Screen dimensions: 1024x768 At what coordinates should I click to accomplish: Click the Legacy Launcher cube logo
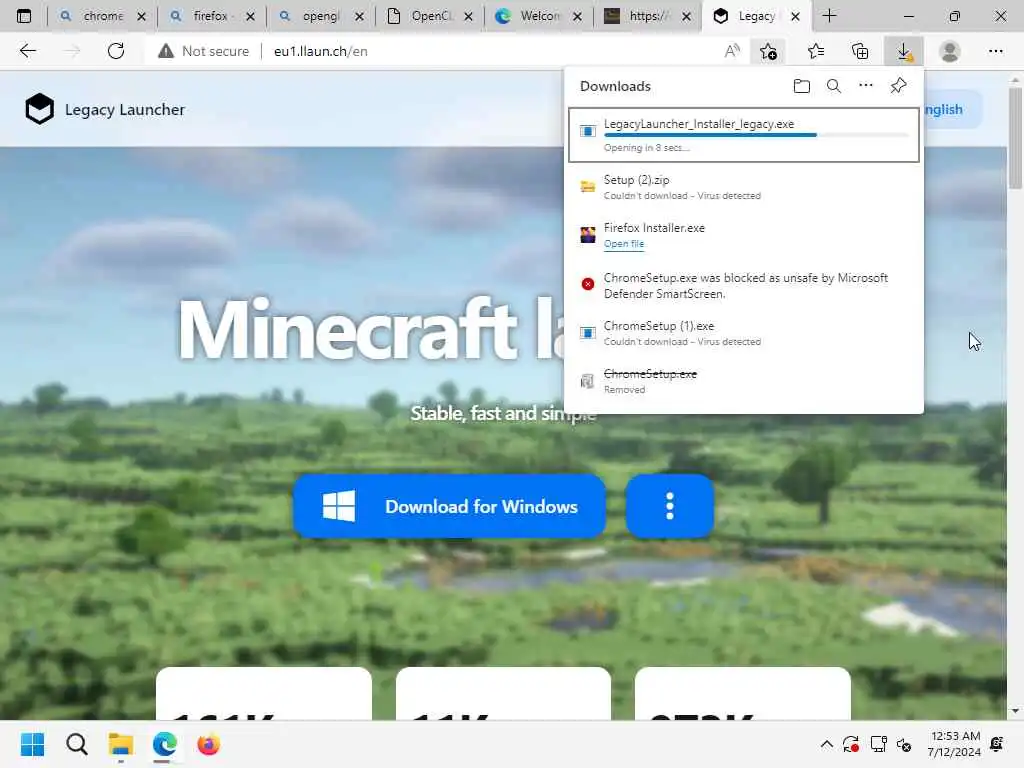39,109
